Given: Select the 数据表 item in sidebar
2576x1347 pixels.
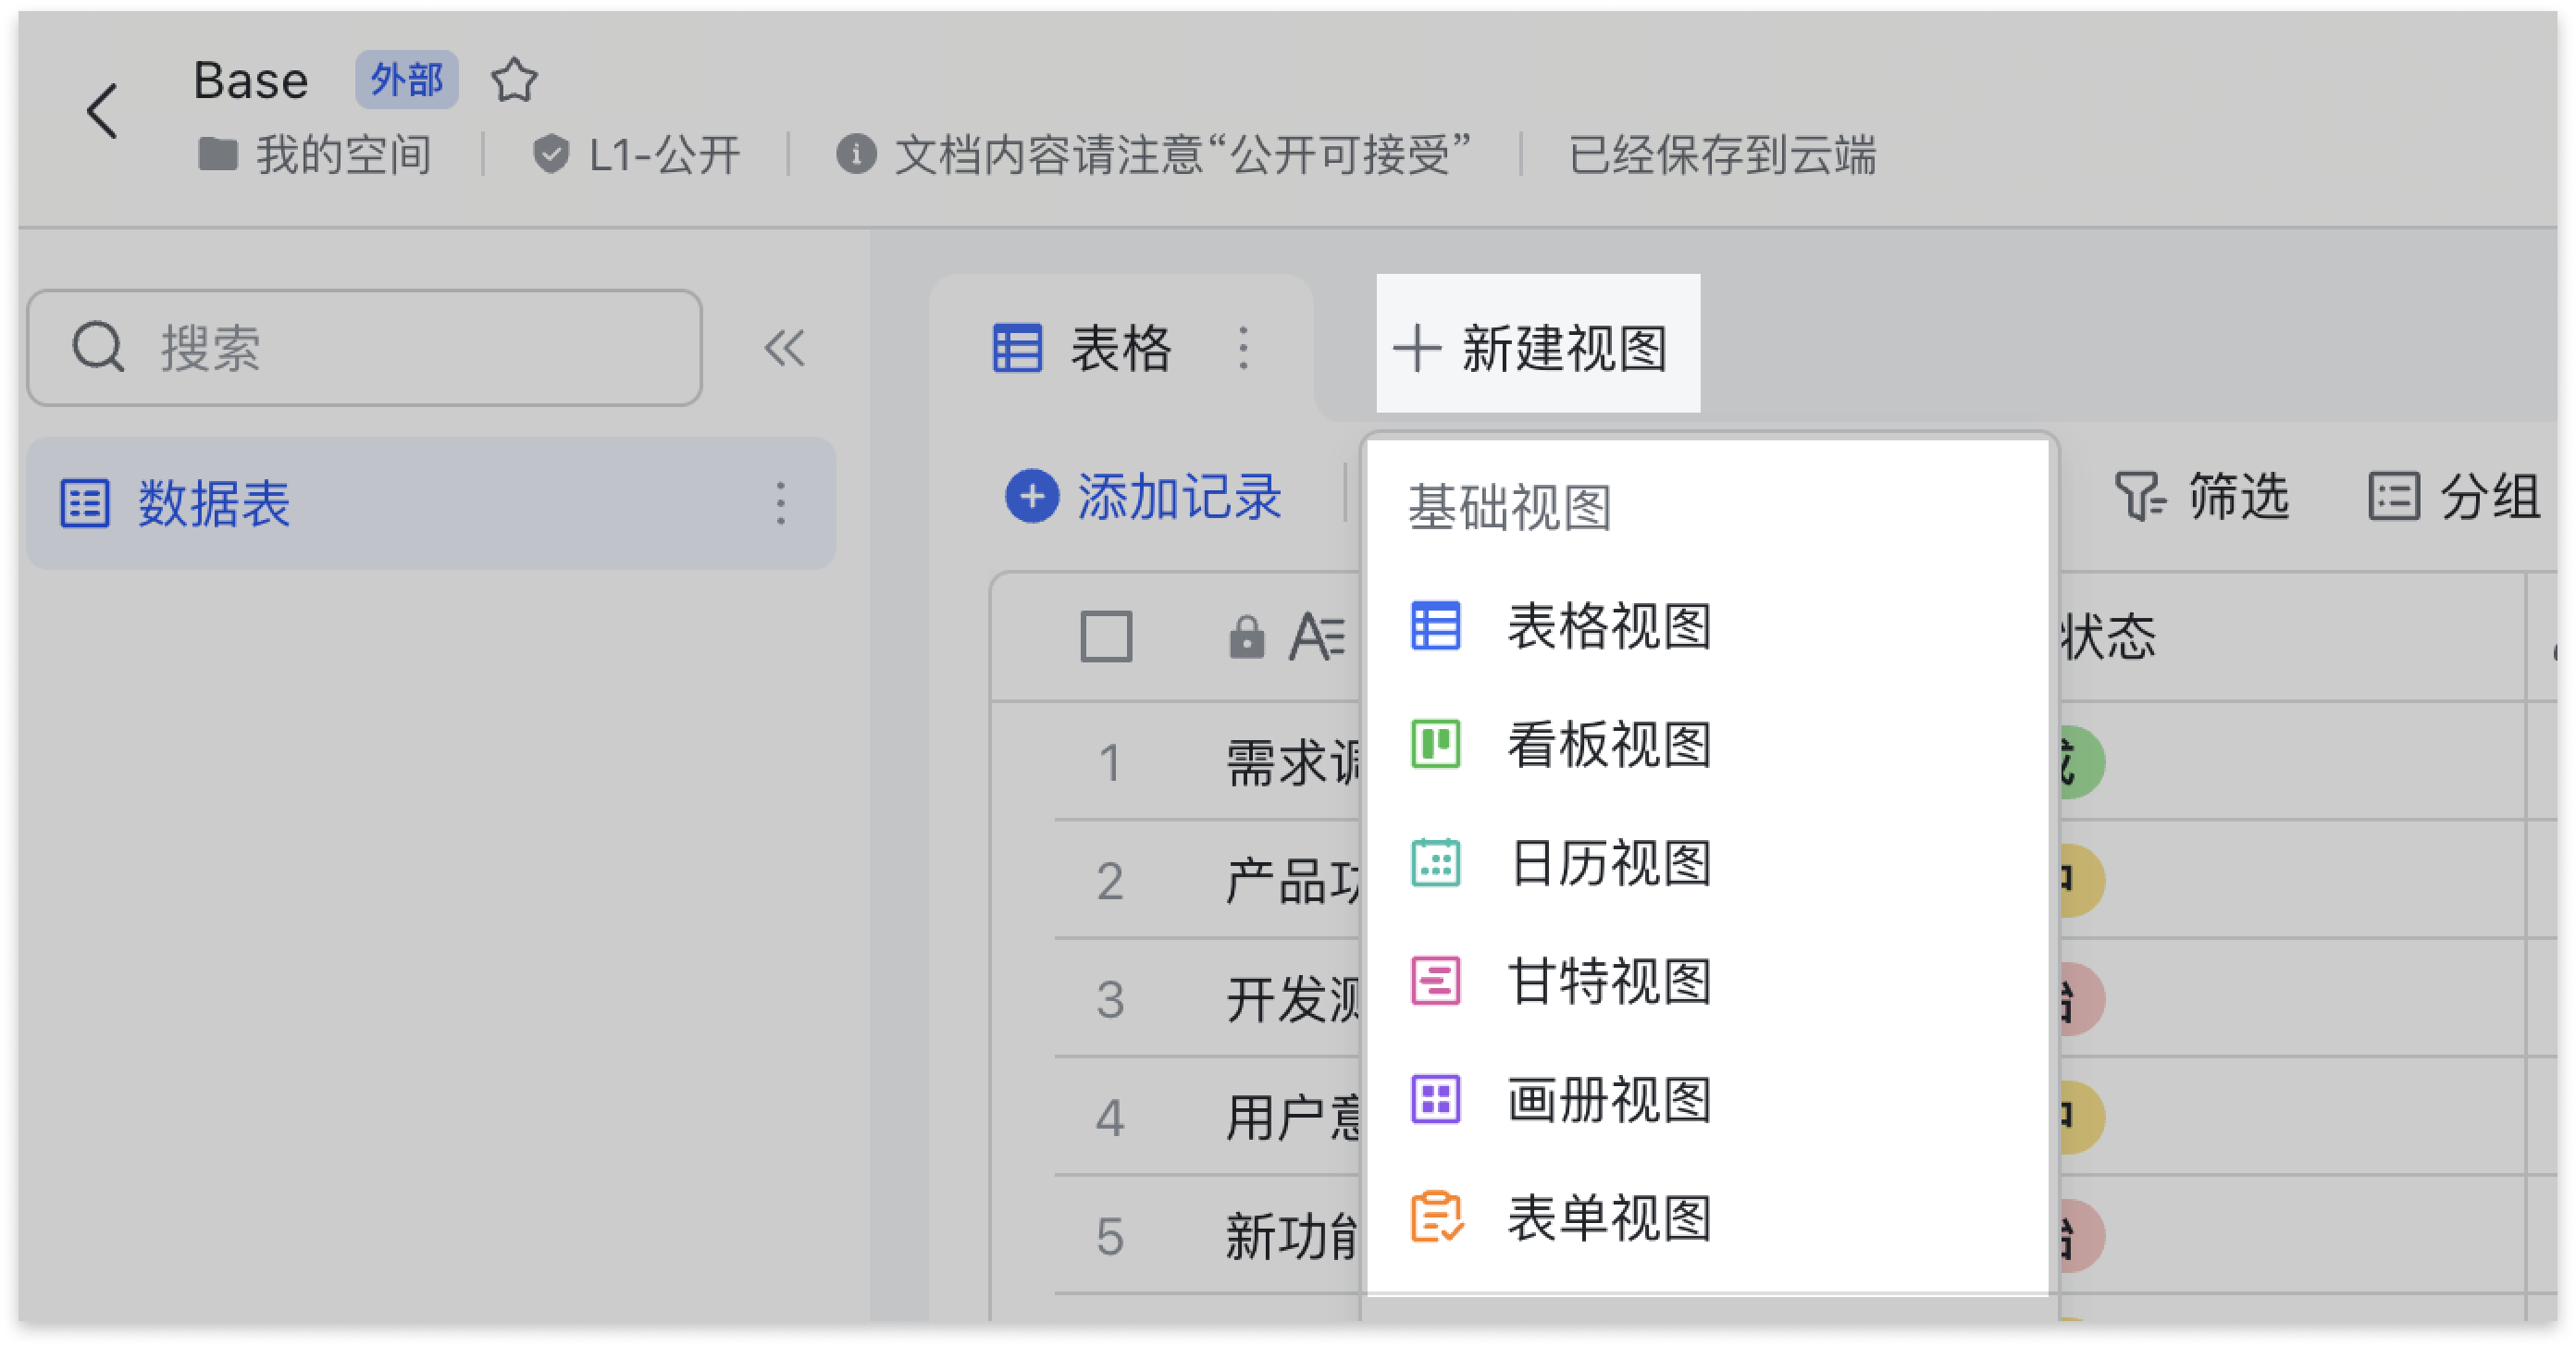Looking at the screenshot, I should pyautogui.click(x=431, y=503).
